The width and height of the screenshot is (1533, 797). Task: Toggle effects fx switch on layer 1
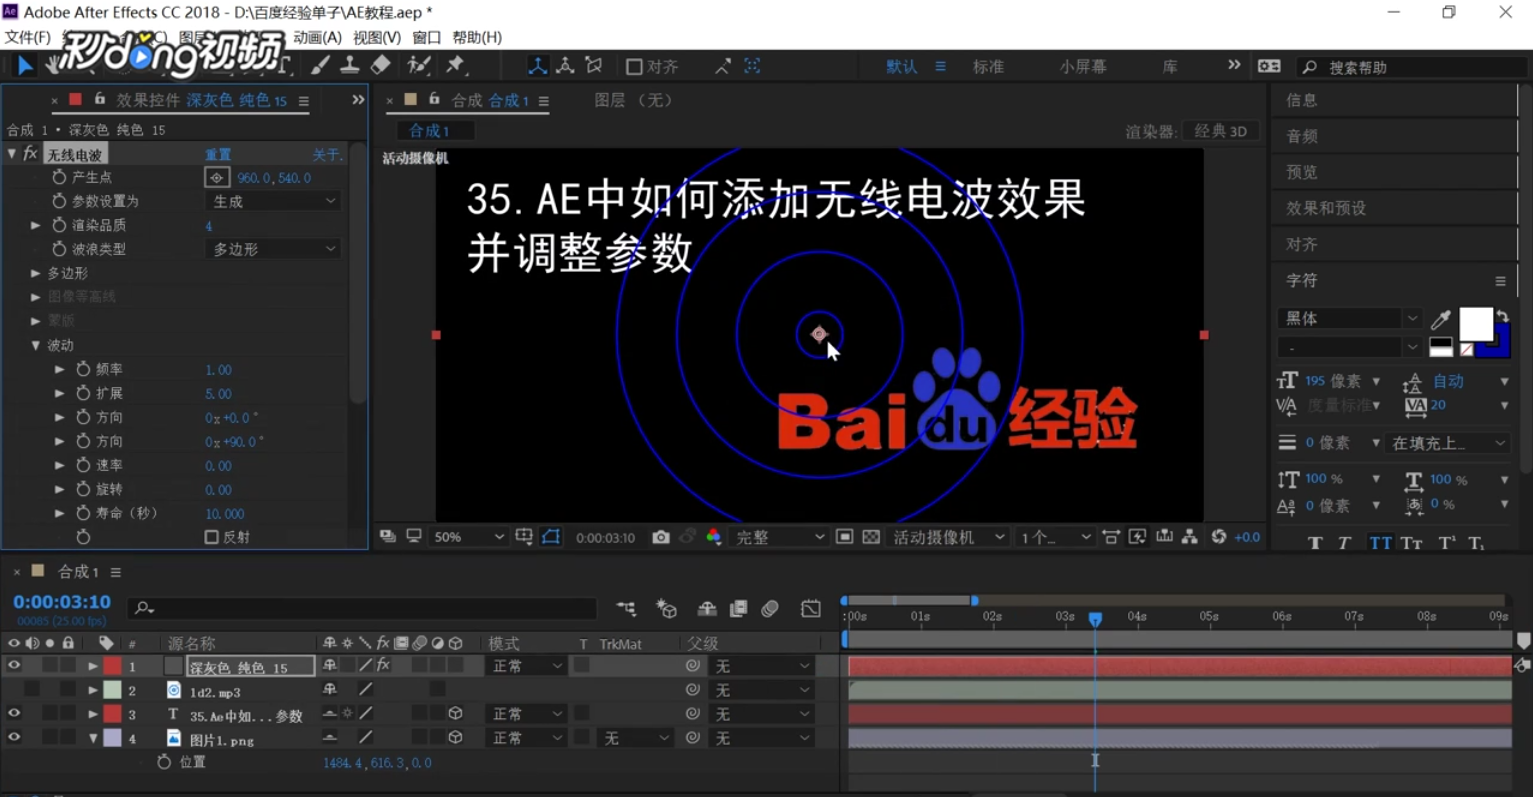[383, 666]
